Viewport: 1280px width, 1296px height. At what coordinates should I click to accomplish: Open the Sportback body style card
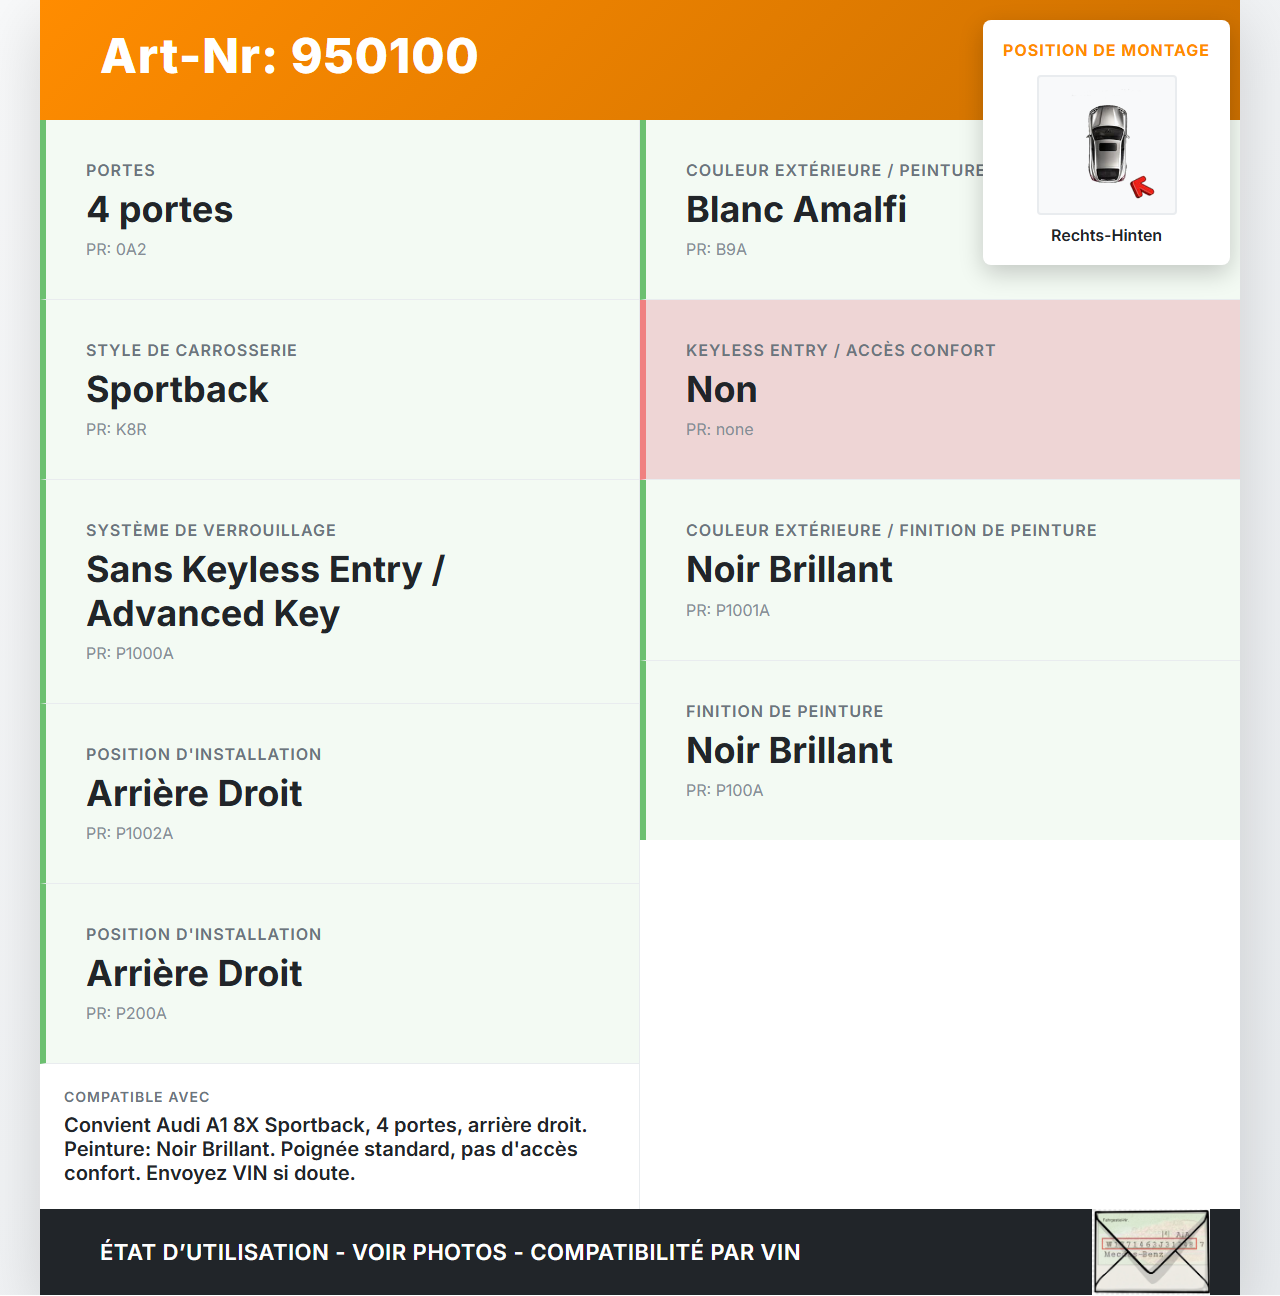tap(340, 390)
